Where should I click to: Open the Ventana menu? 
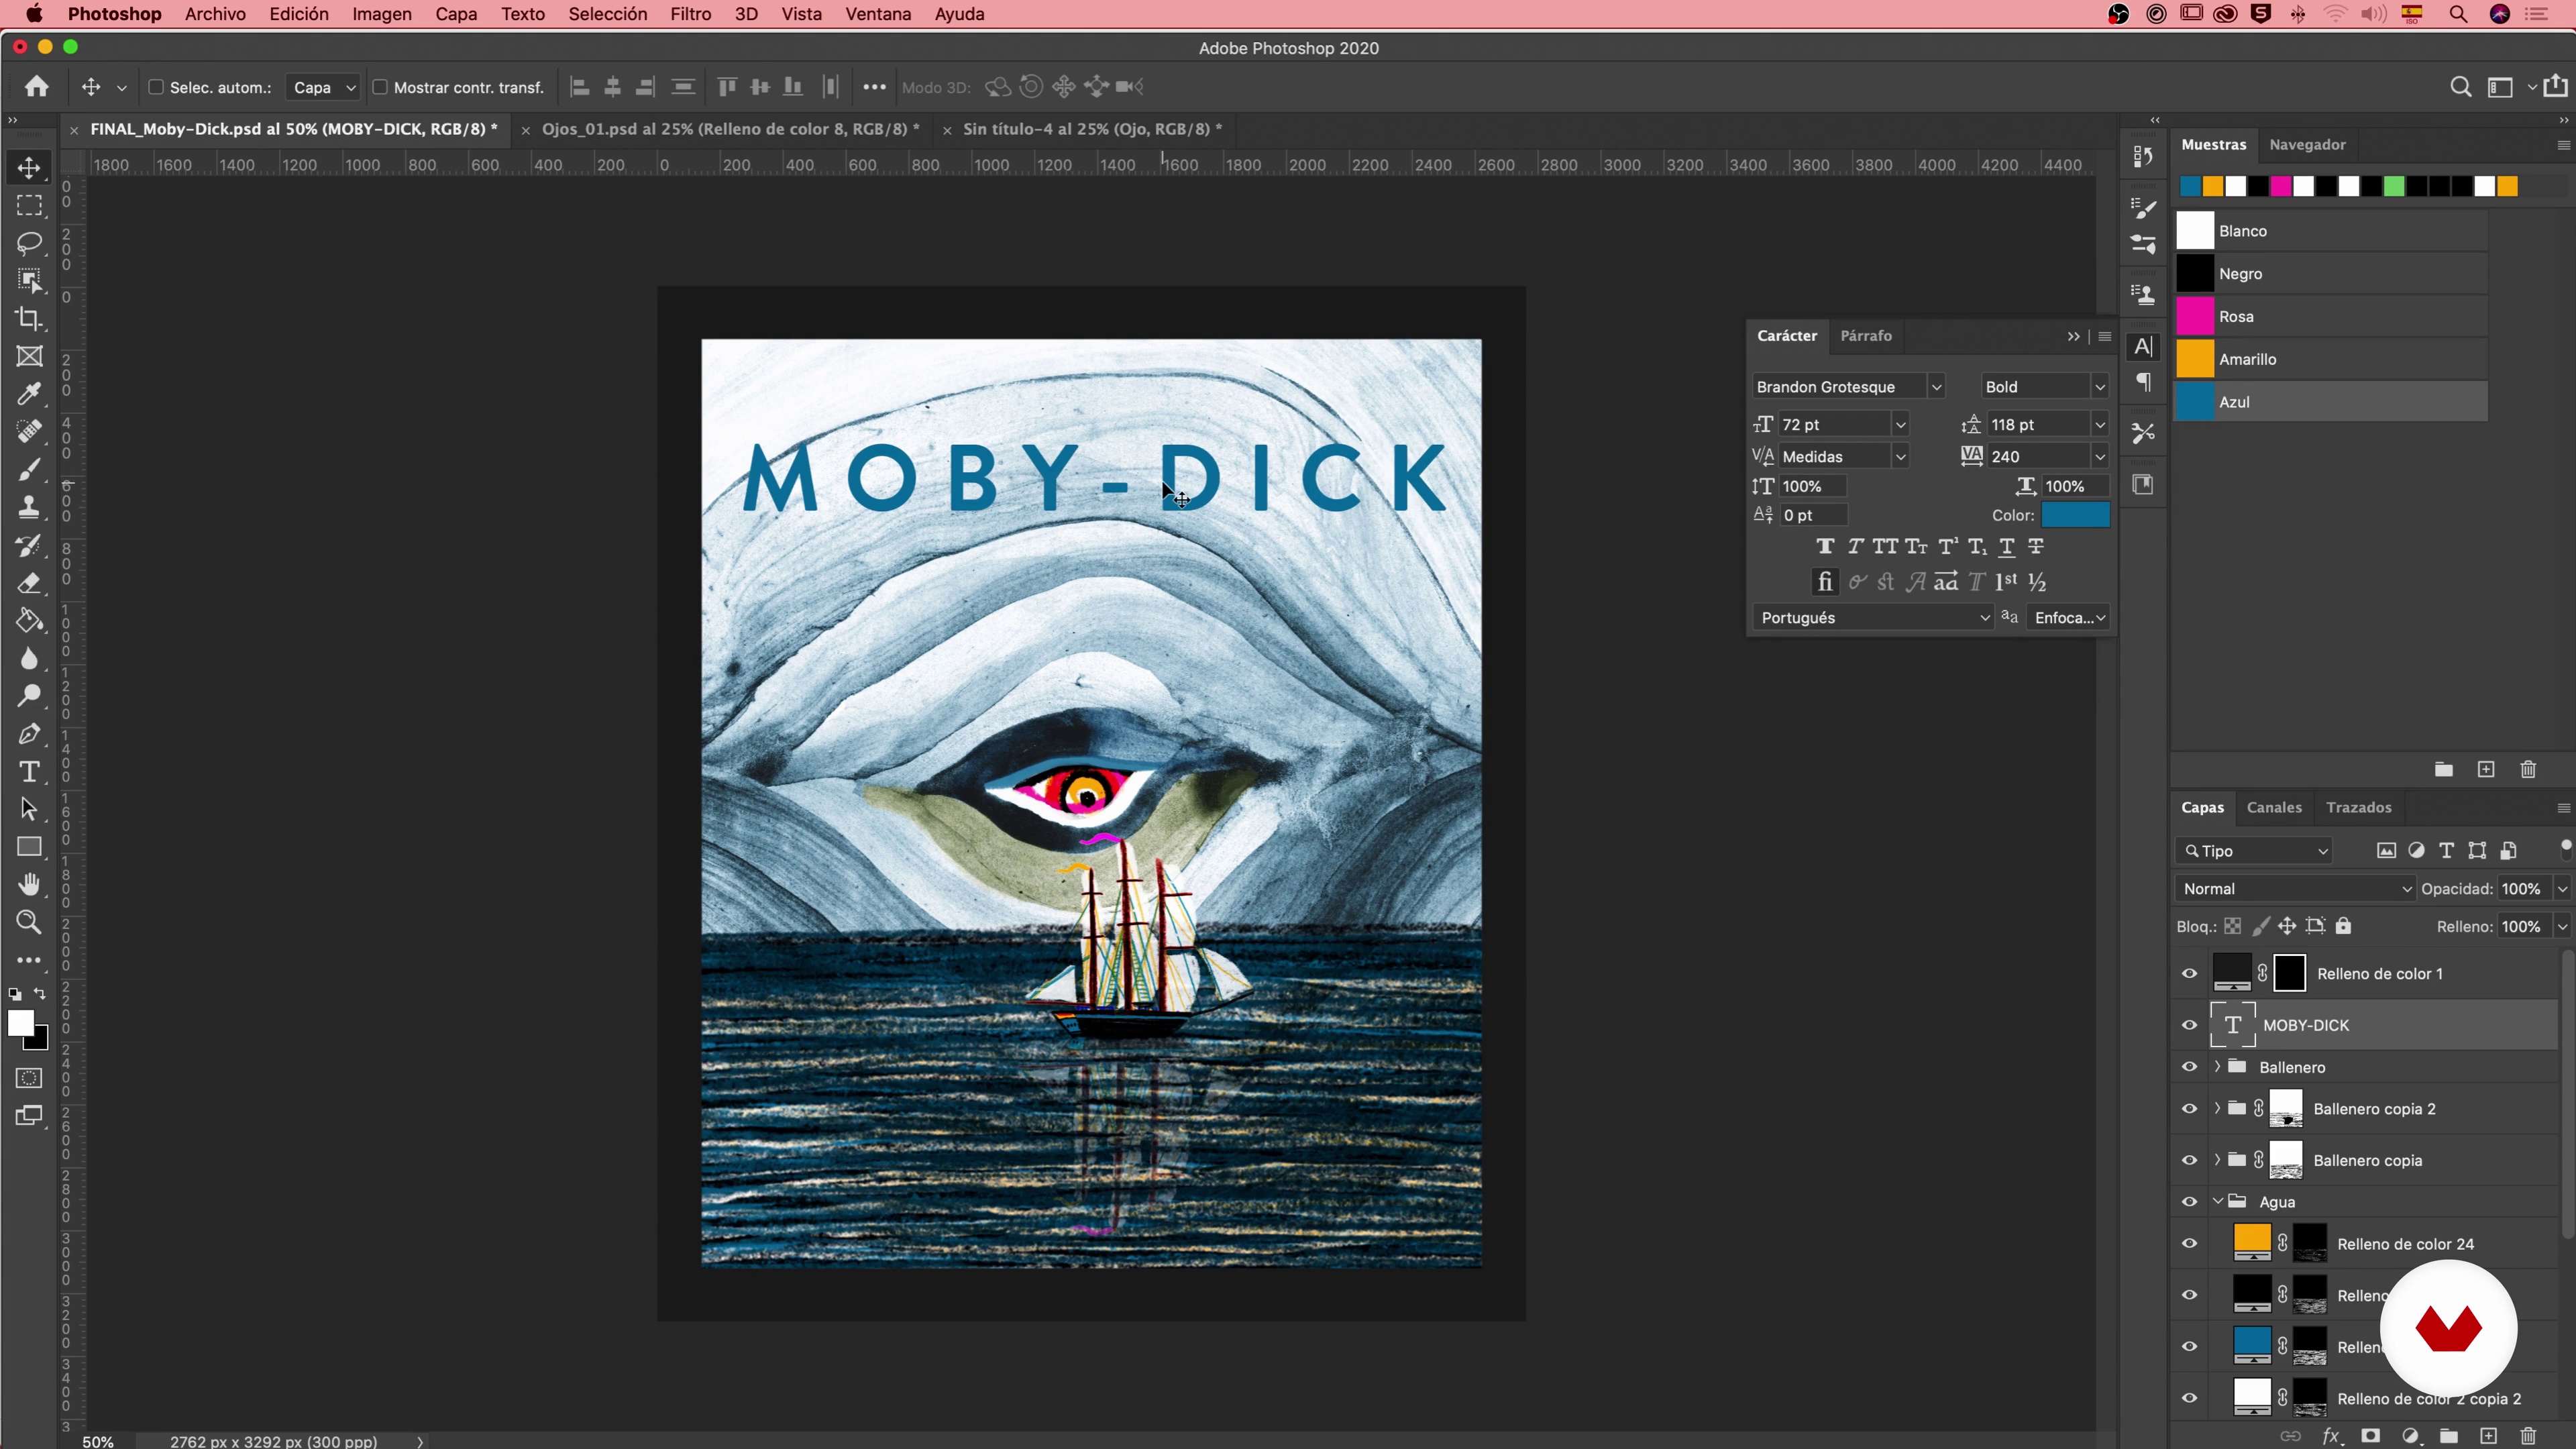coord(878,14)
